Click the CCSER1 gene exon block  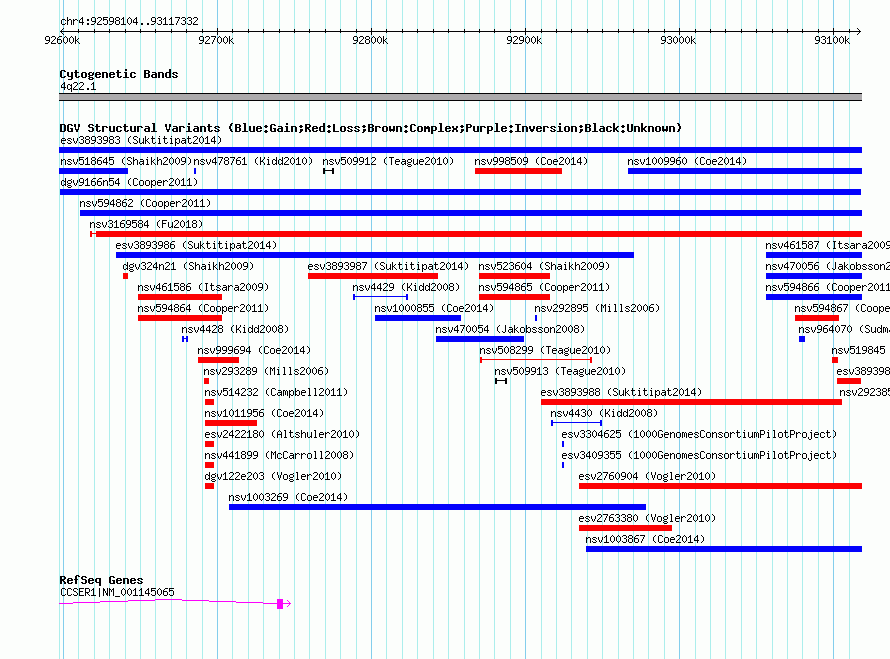[280, 604]
